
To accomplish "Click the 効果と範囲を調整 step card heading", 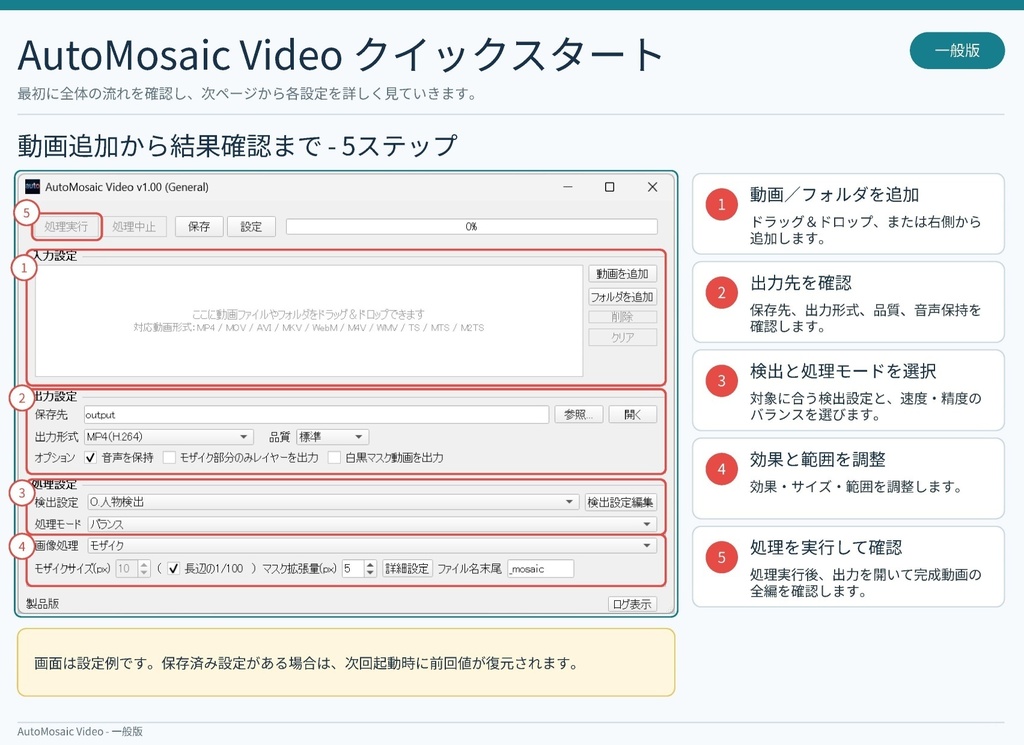I will [x=818, y=459].
